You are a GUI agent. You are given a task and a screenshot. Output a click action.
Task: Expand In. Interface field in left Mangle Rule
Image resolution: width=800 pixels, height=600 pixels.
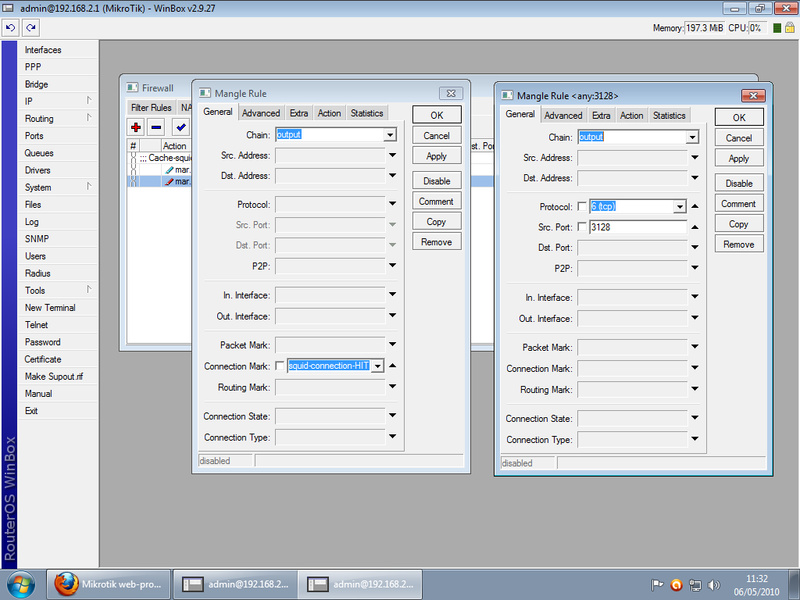[392, 294]
